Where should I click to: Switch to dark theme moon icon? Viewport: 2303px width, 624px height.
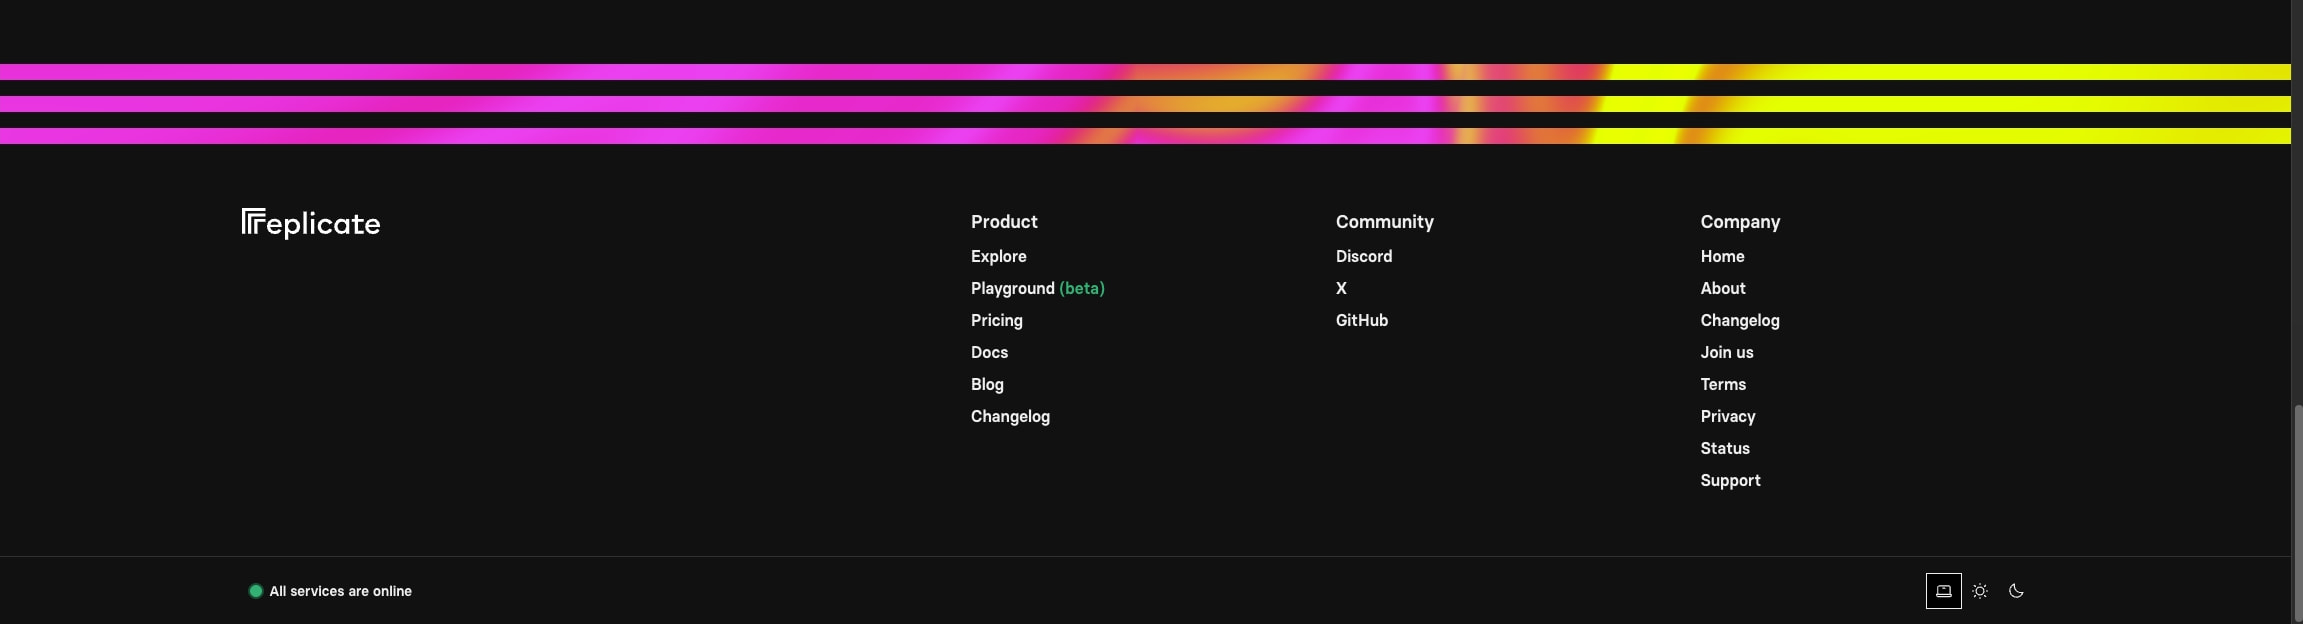(x=2016, y=591)
